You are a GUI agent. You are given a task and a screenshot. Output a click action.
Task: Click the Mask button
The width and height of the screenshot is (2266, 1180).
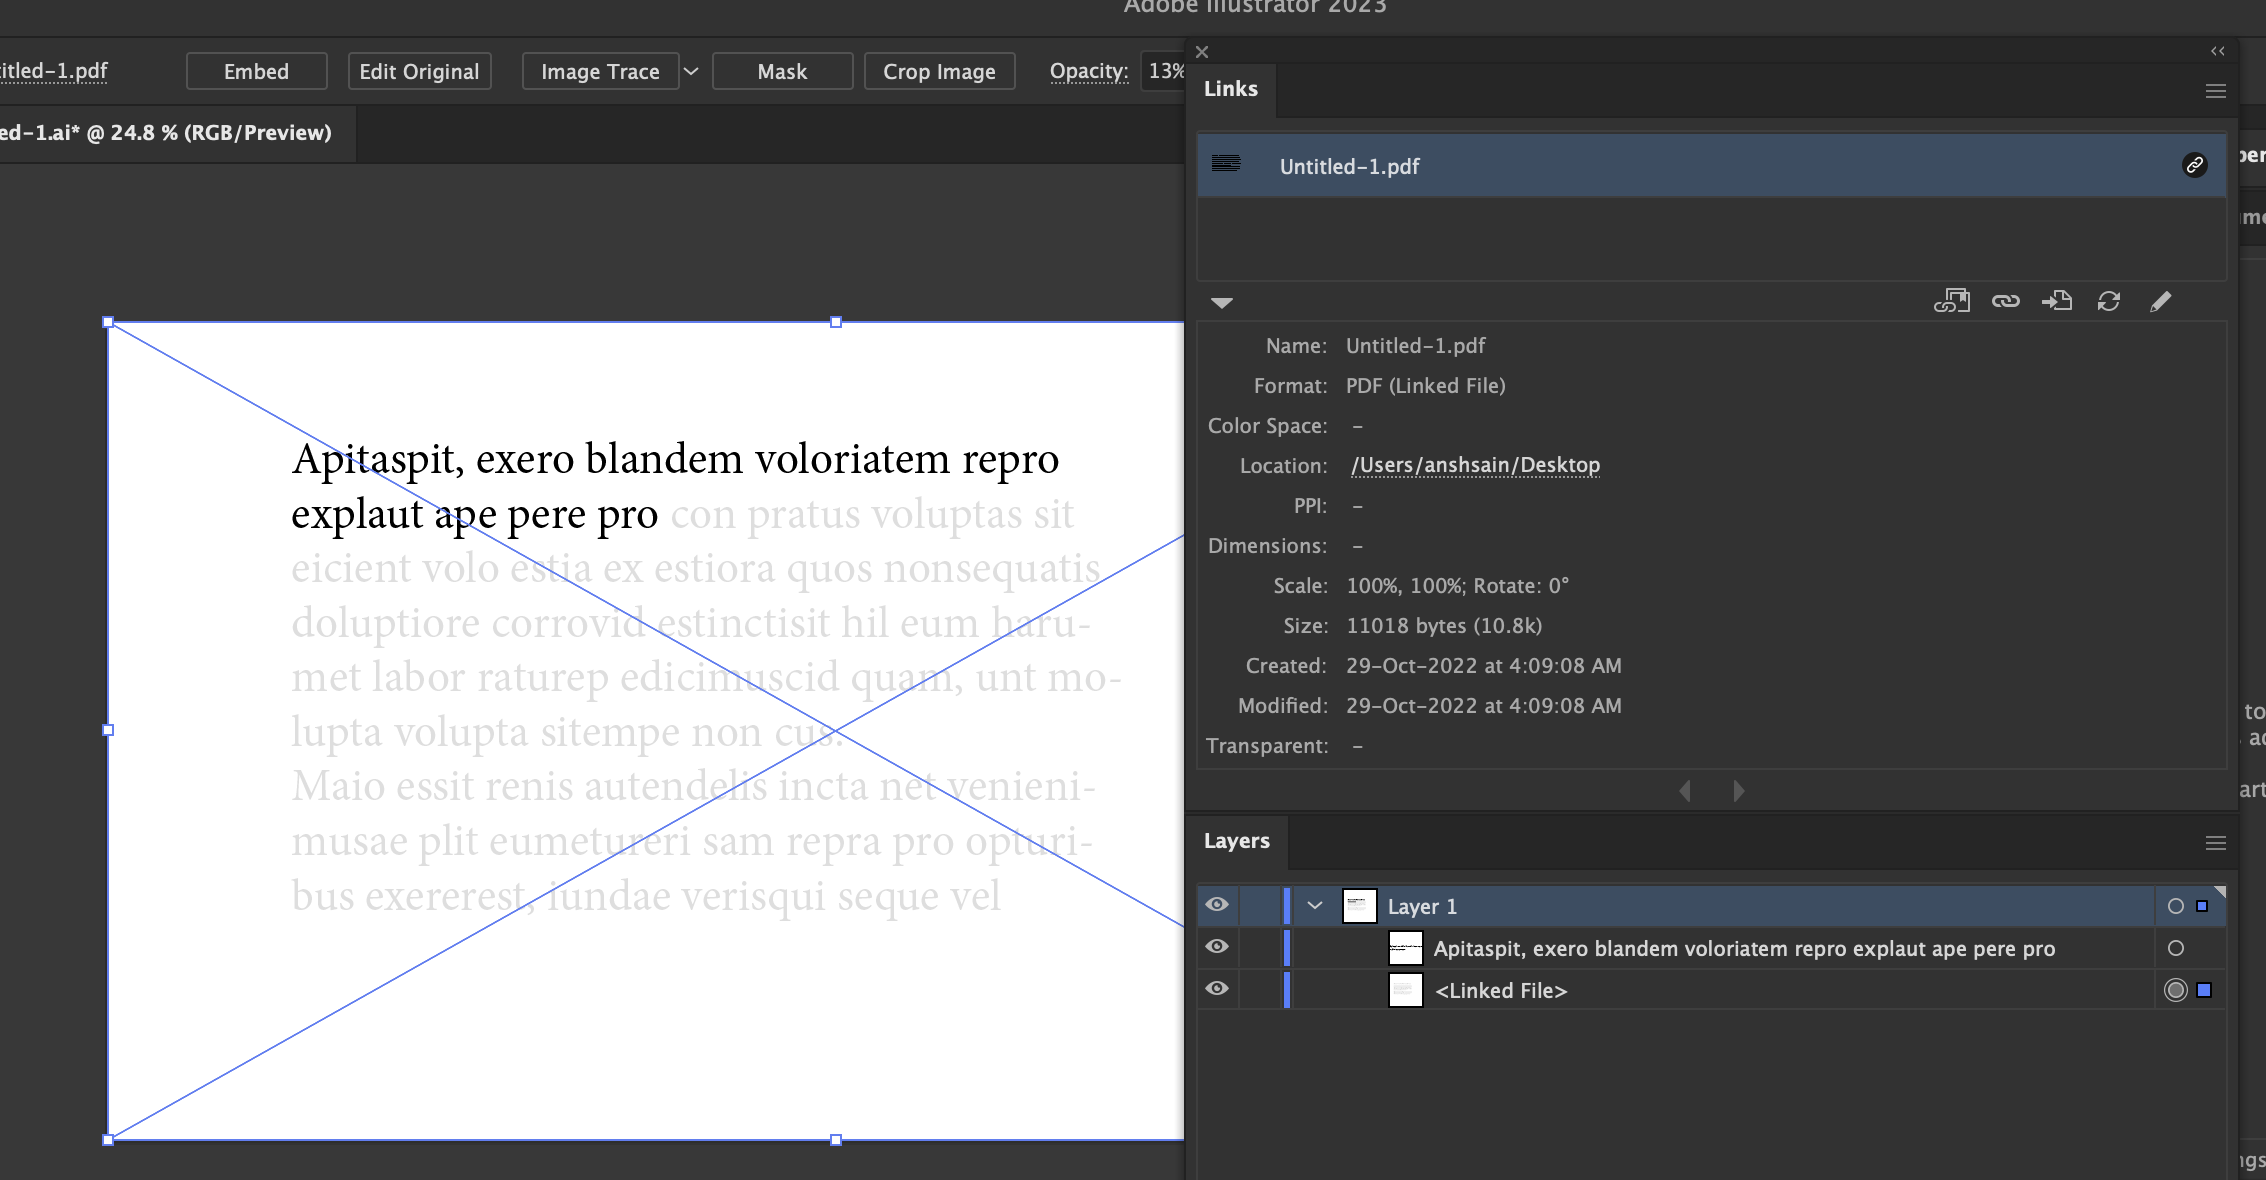(x=782, y=71)
